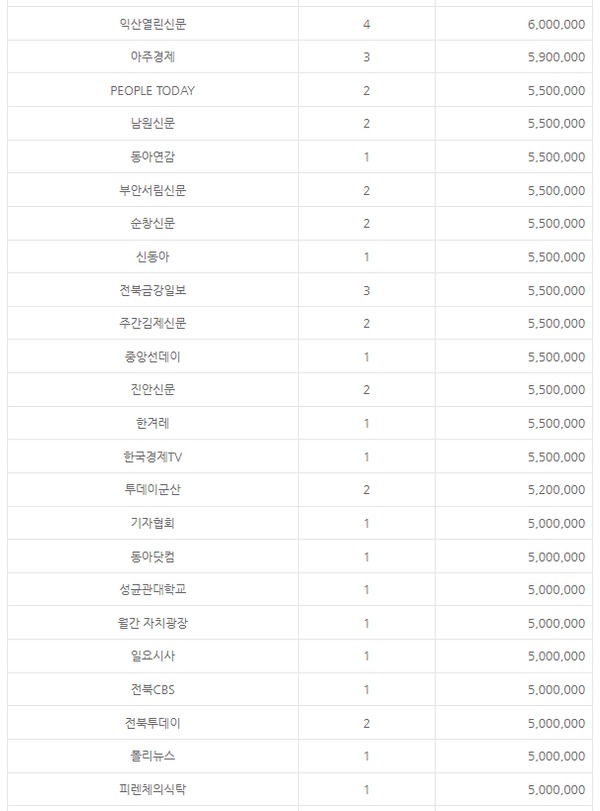This screenshot has height=811, width=600.
Task: Click the 중앙선데이 row label
Action: click(152, 357)
